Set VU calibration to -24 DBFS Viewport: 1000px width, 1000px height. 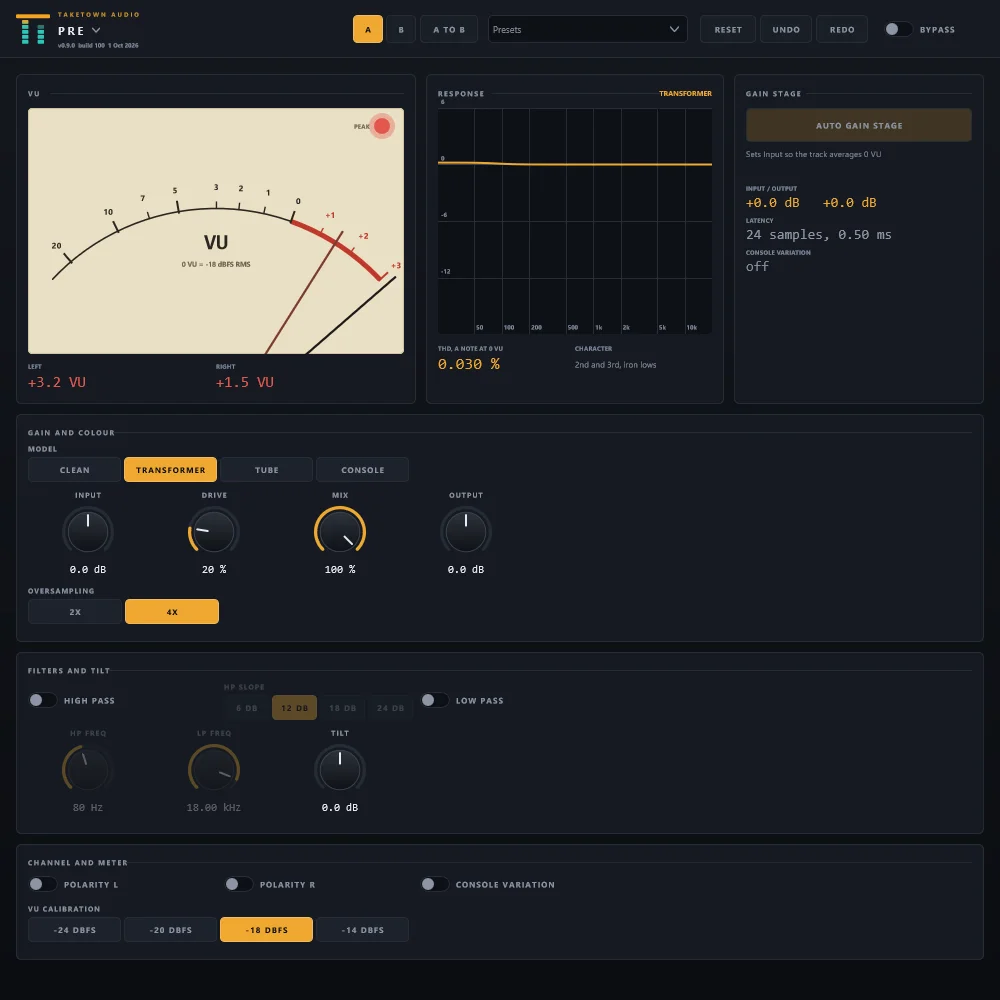point(75,930)
